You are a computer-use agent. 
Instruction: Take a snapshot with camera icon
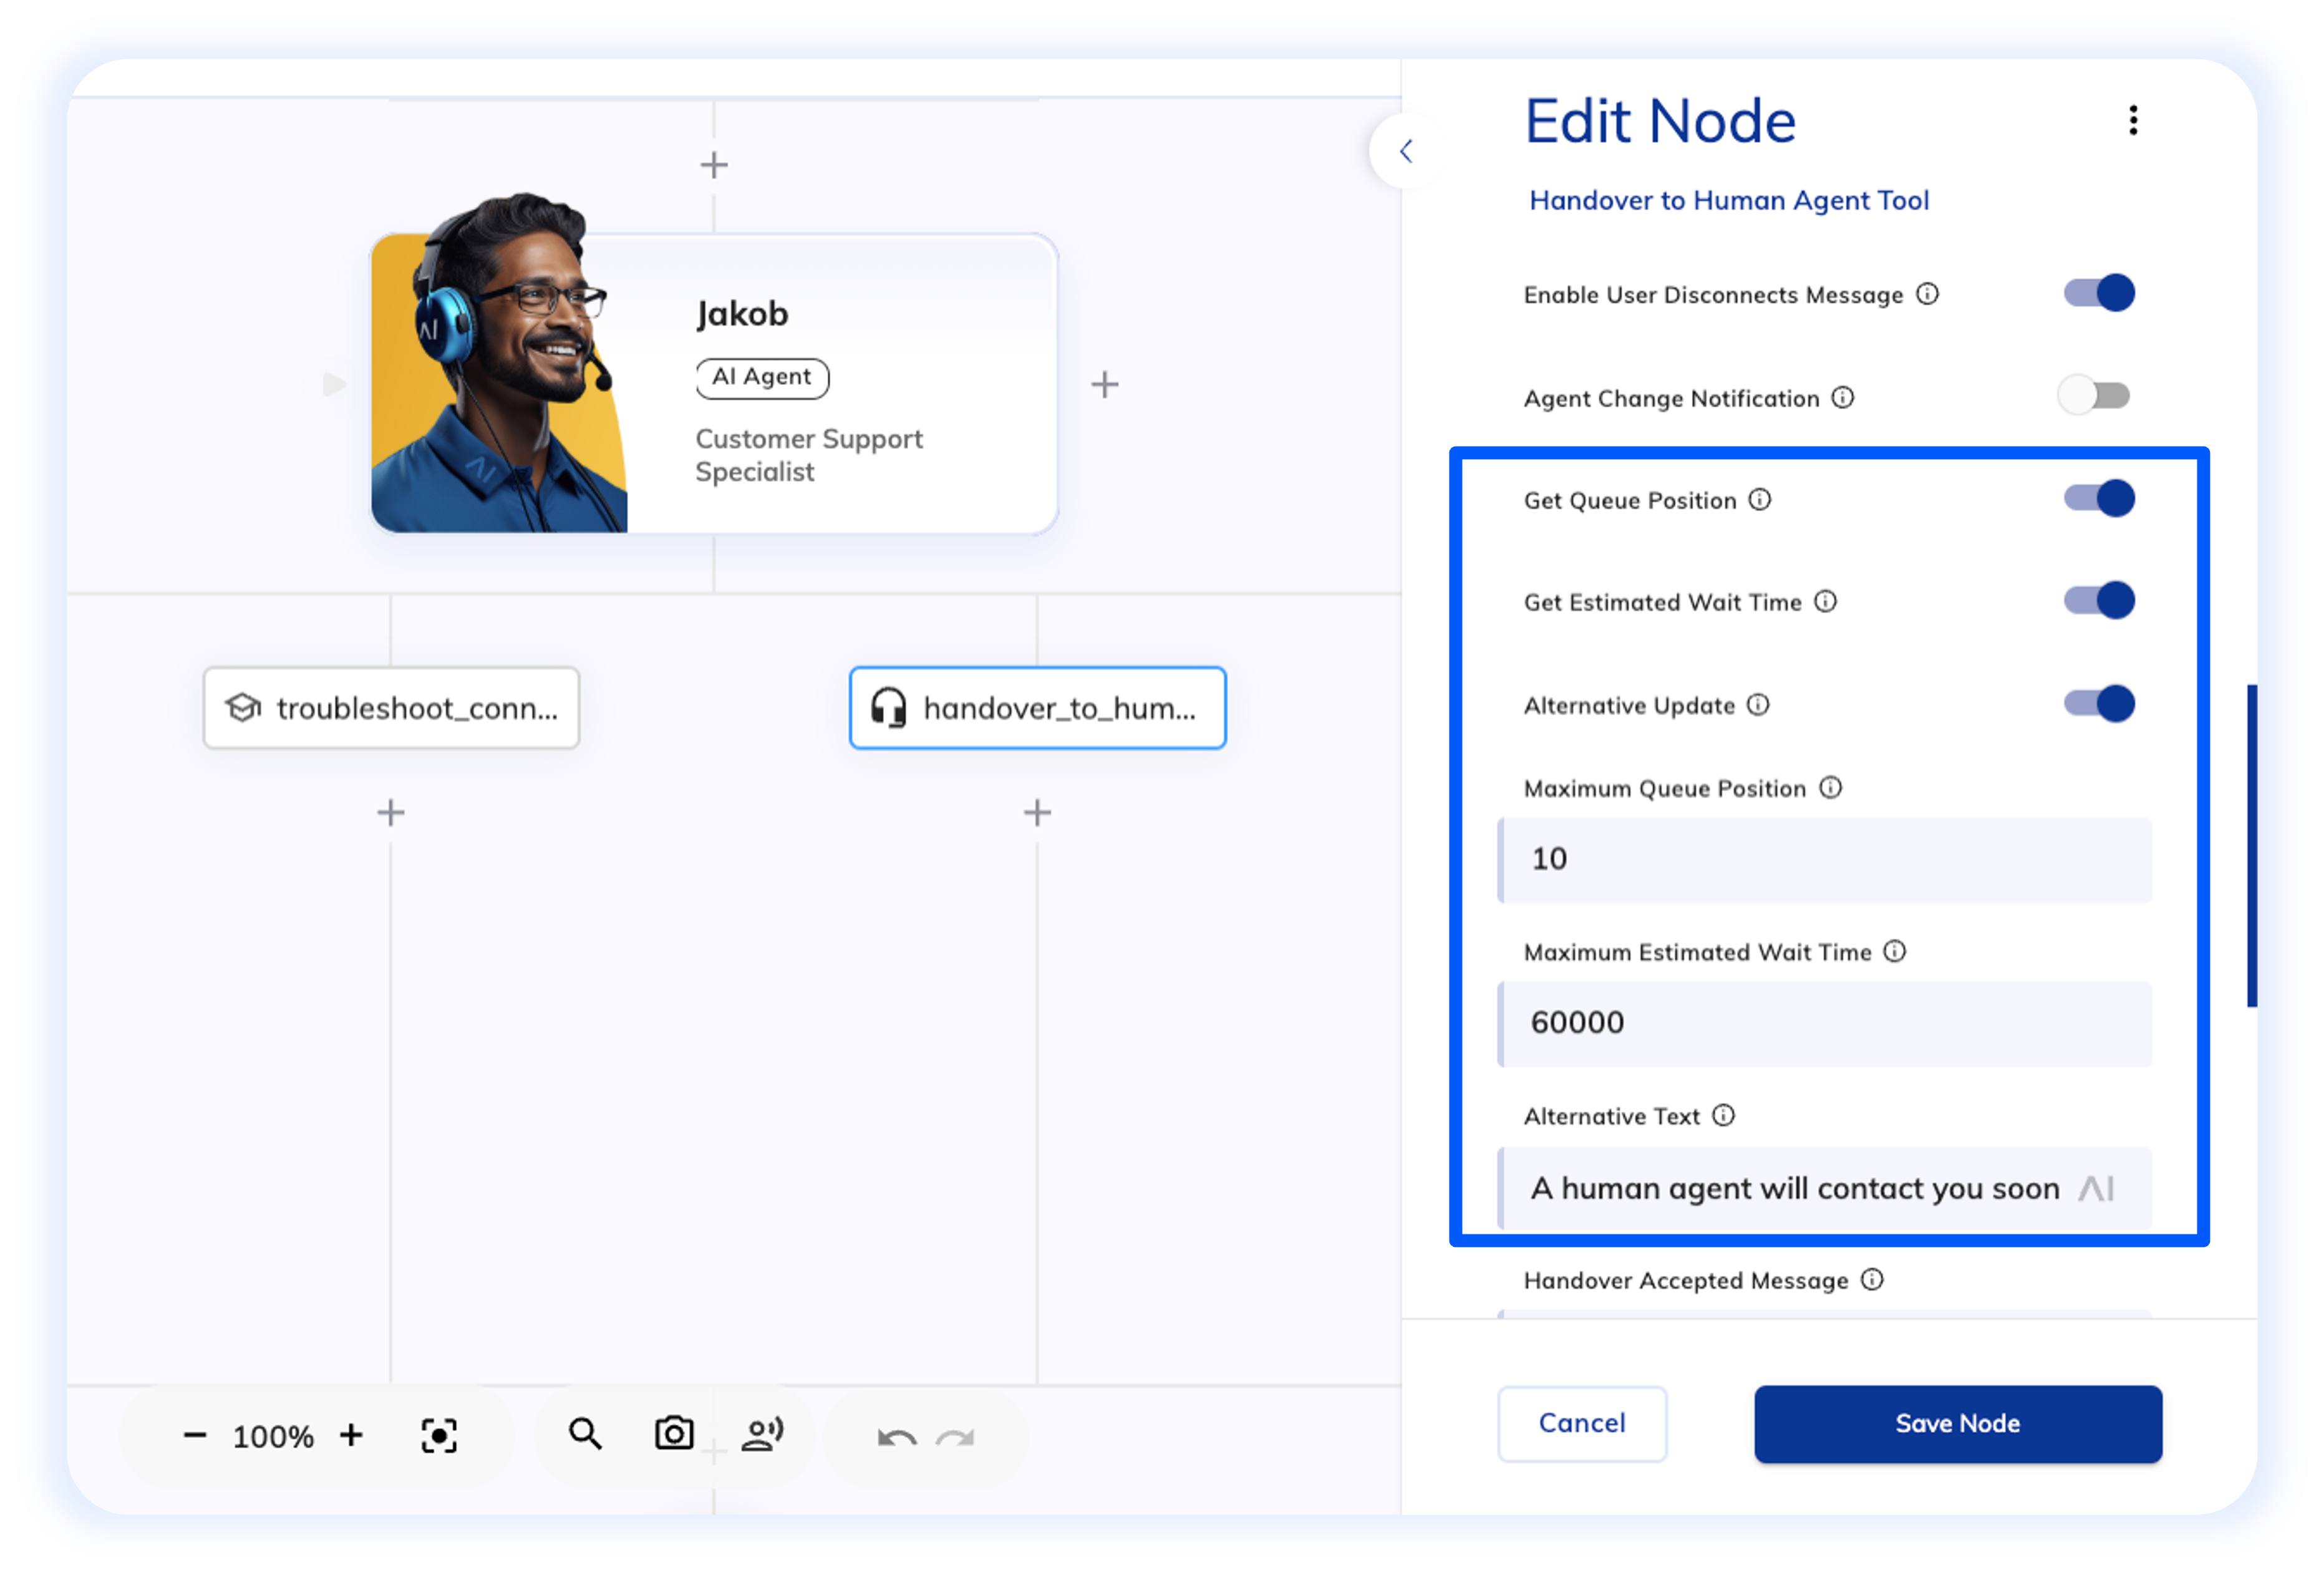(674, 1433)
